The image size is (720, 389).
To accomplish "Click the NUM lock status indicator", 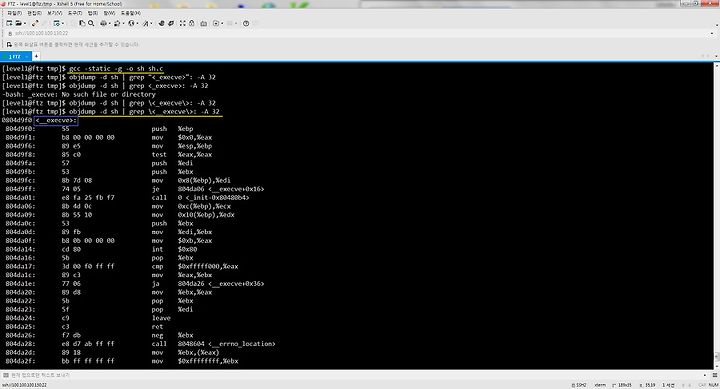I will point(713,385).
